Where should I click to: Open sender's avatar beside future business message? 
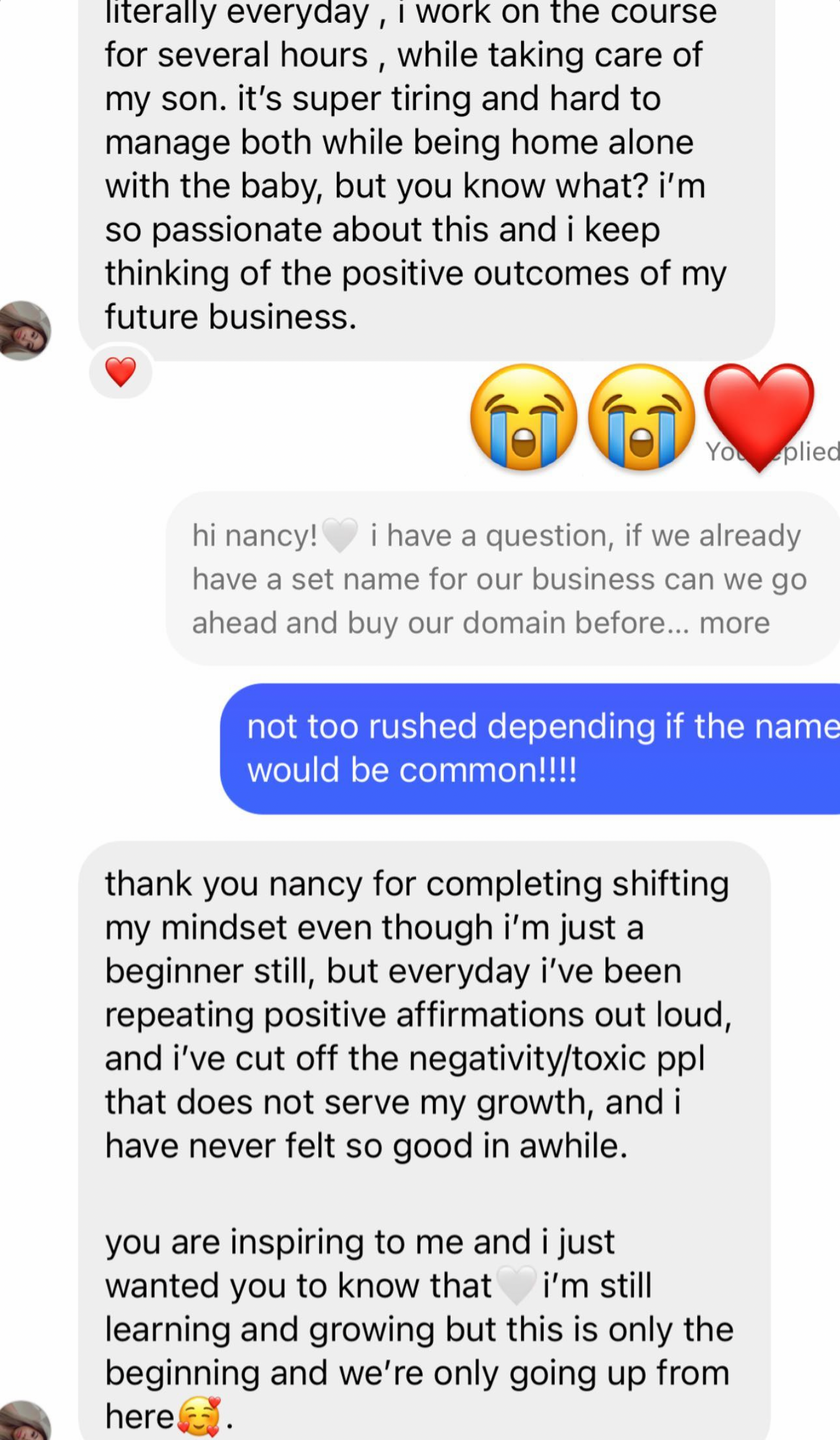(24, 330)
